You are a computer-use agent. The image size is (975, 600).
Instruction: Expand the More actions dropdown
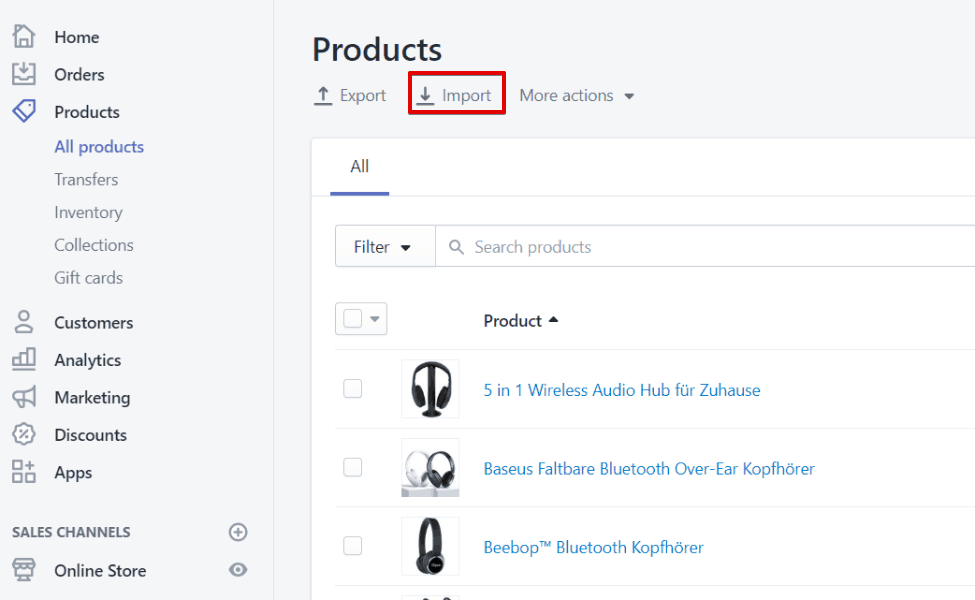coord(576,96)
